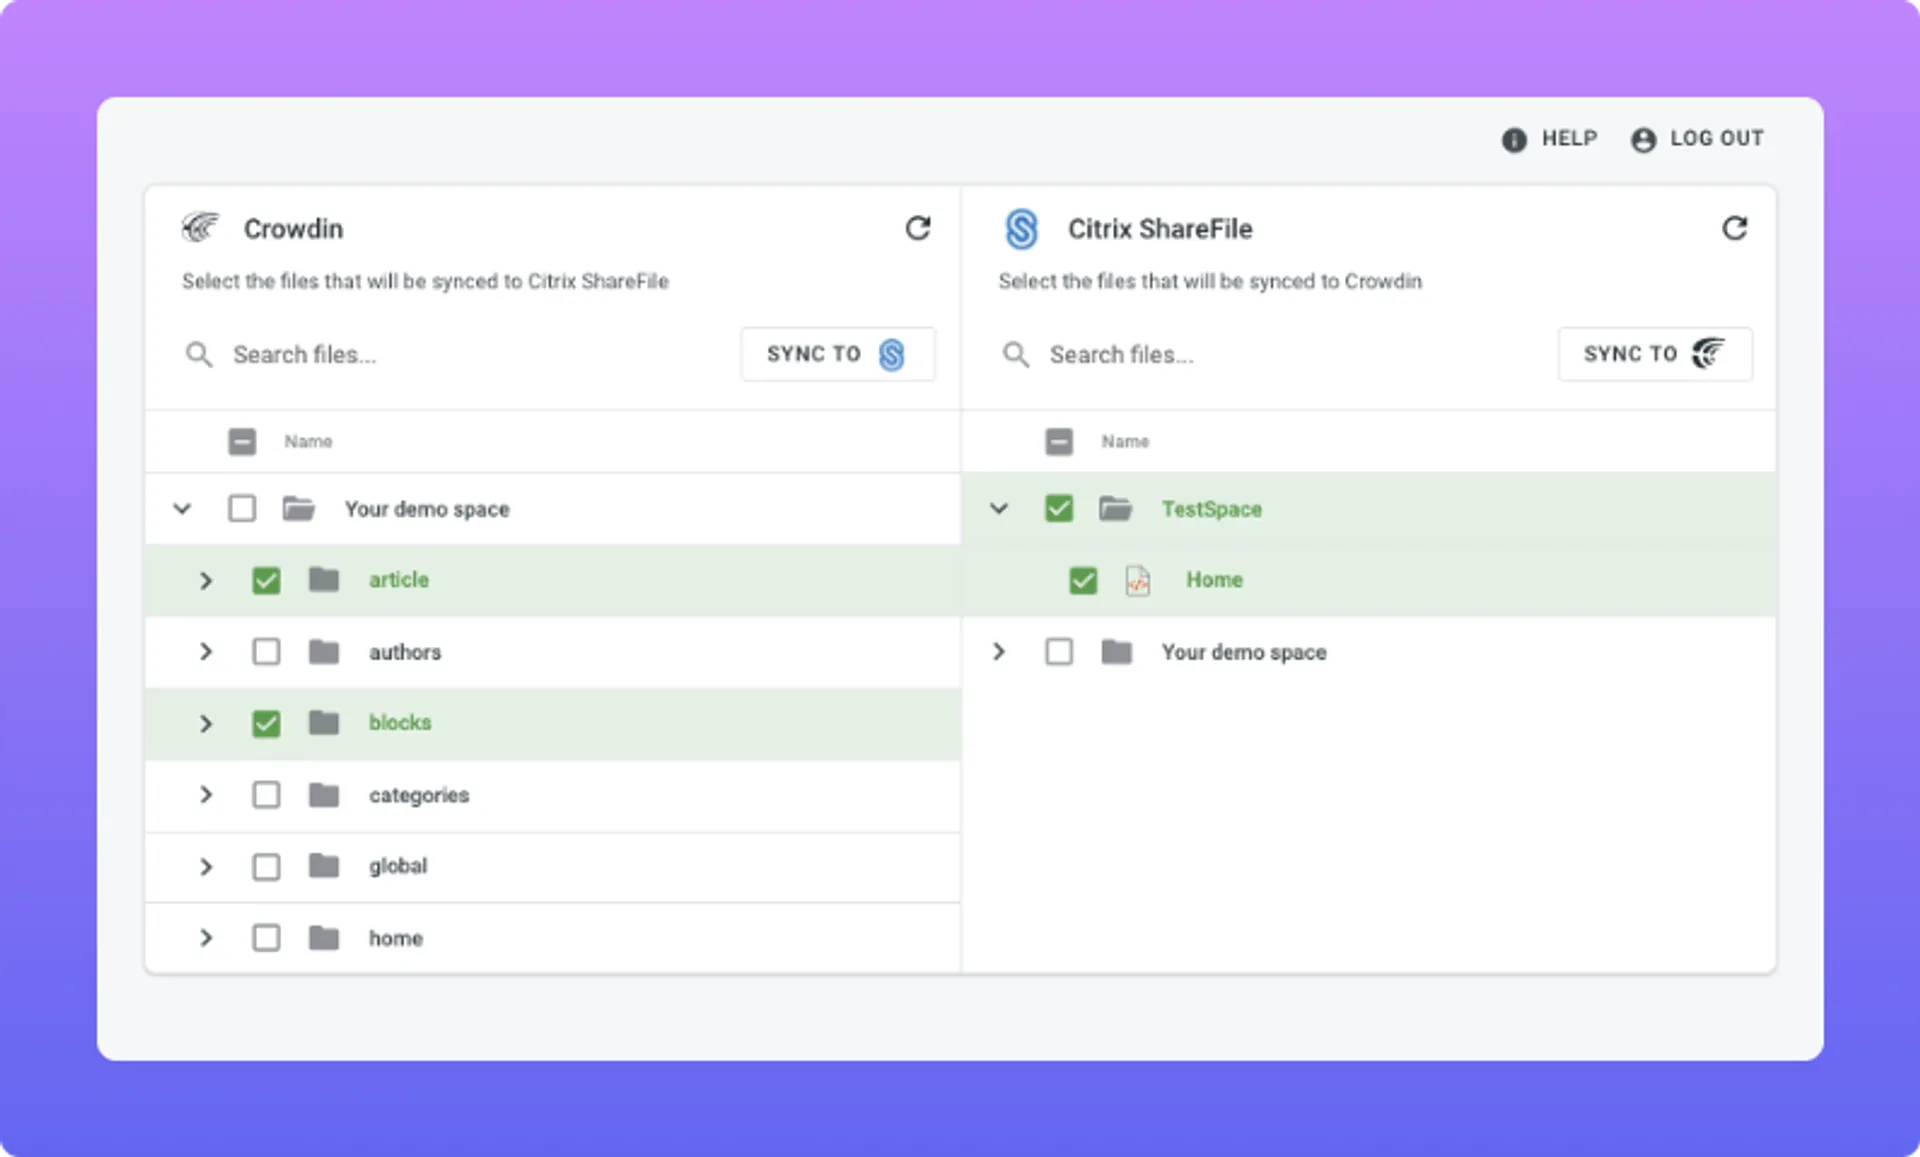This screenshot has height=1157, width=1920.
Task: Click the Log Out button
Action: tap(1697, 139)
